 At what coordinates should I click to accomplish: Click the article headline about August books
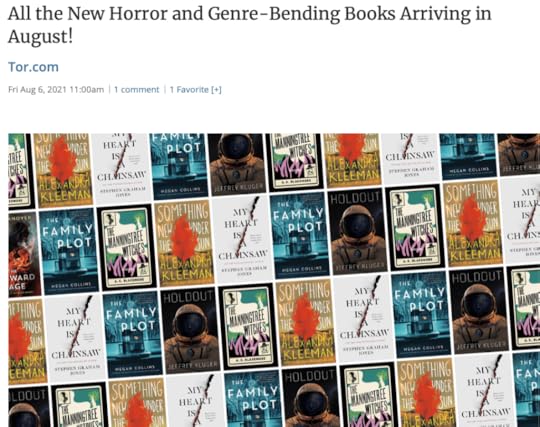click(x=249, y=25)
